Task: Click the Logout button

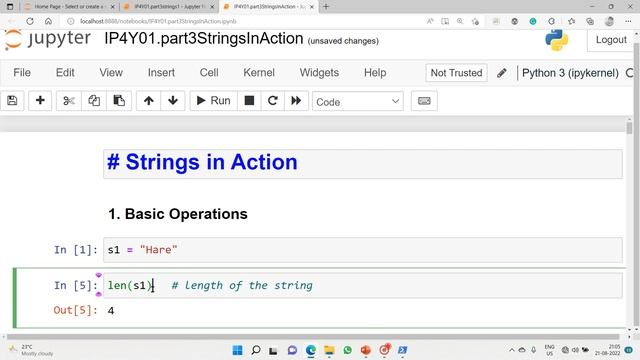Action: (x=611, y=40)
